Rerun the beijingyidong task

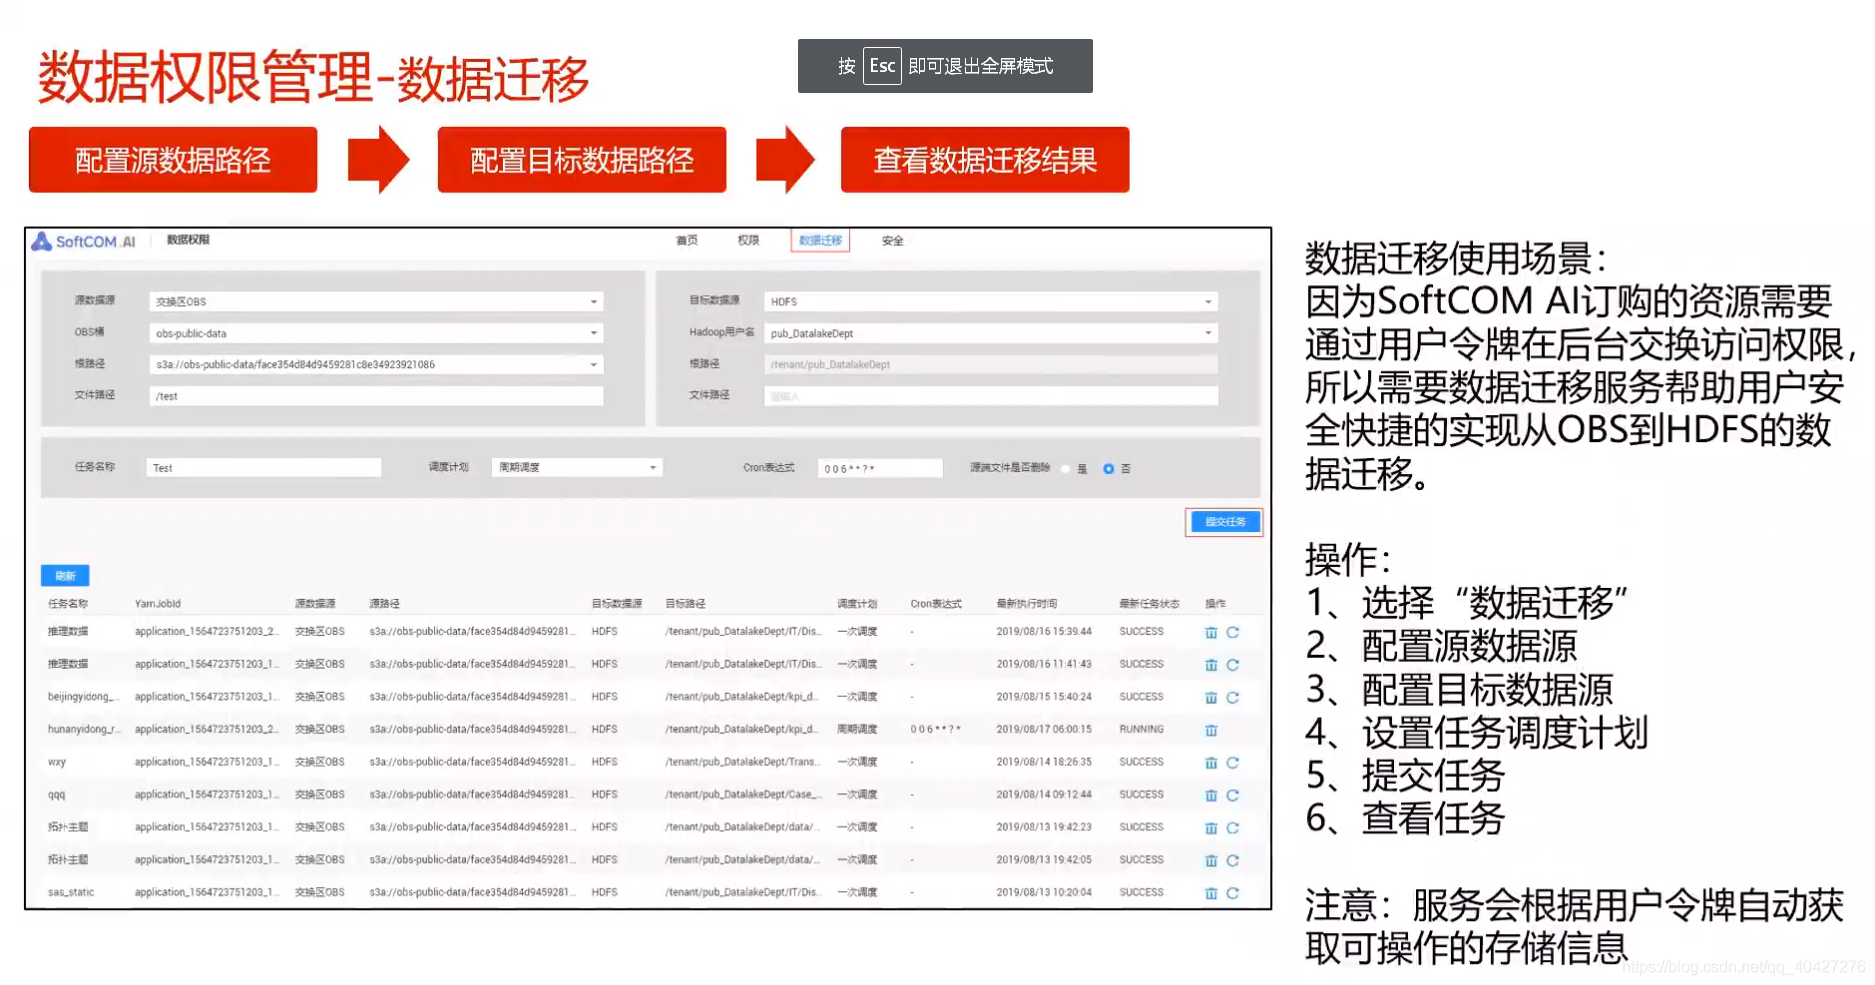coord(1233,697)
